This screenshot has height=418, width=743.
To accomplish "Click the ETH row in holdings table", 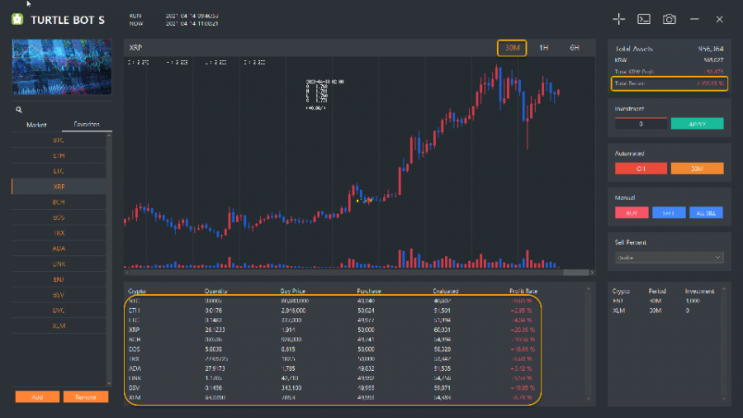I will point(333,310).
